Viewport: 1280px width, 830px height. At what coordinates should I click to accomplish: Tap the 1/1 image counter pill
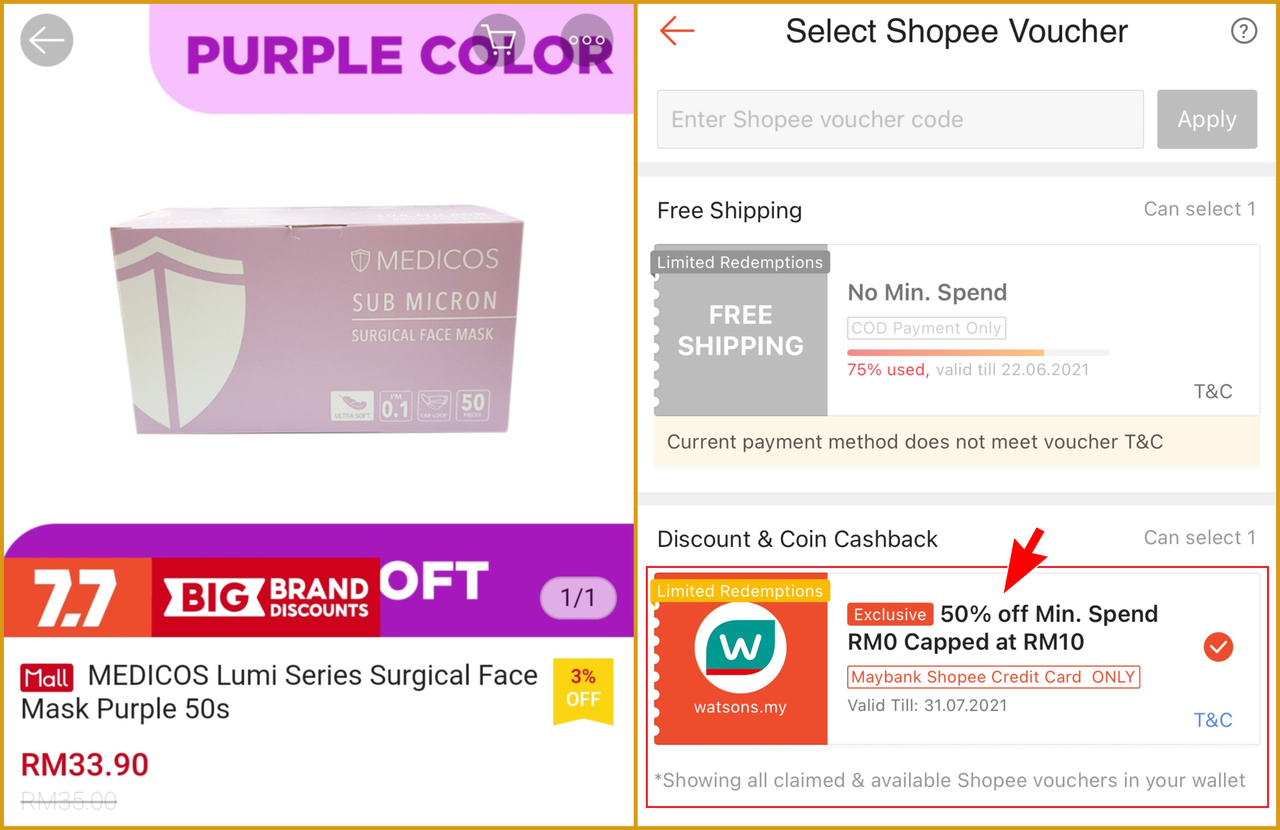tap(578, 598)
